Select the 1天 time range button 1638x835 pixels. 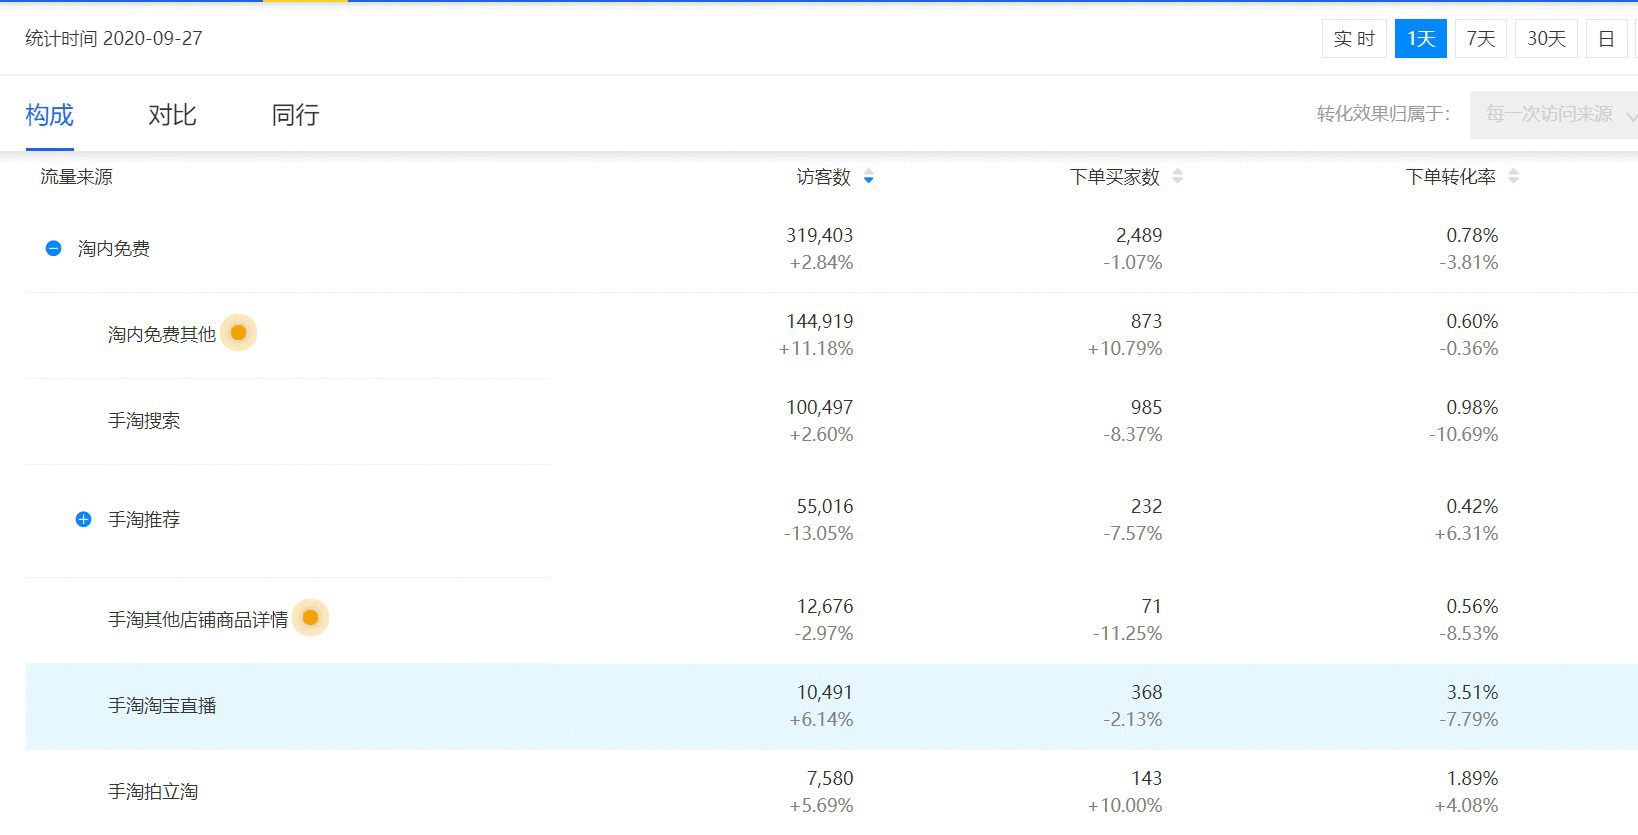tap(1420, 39)
